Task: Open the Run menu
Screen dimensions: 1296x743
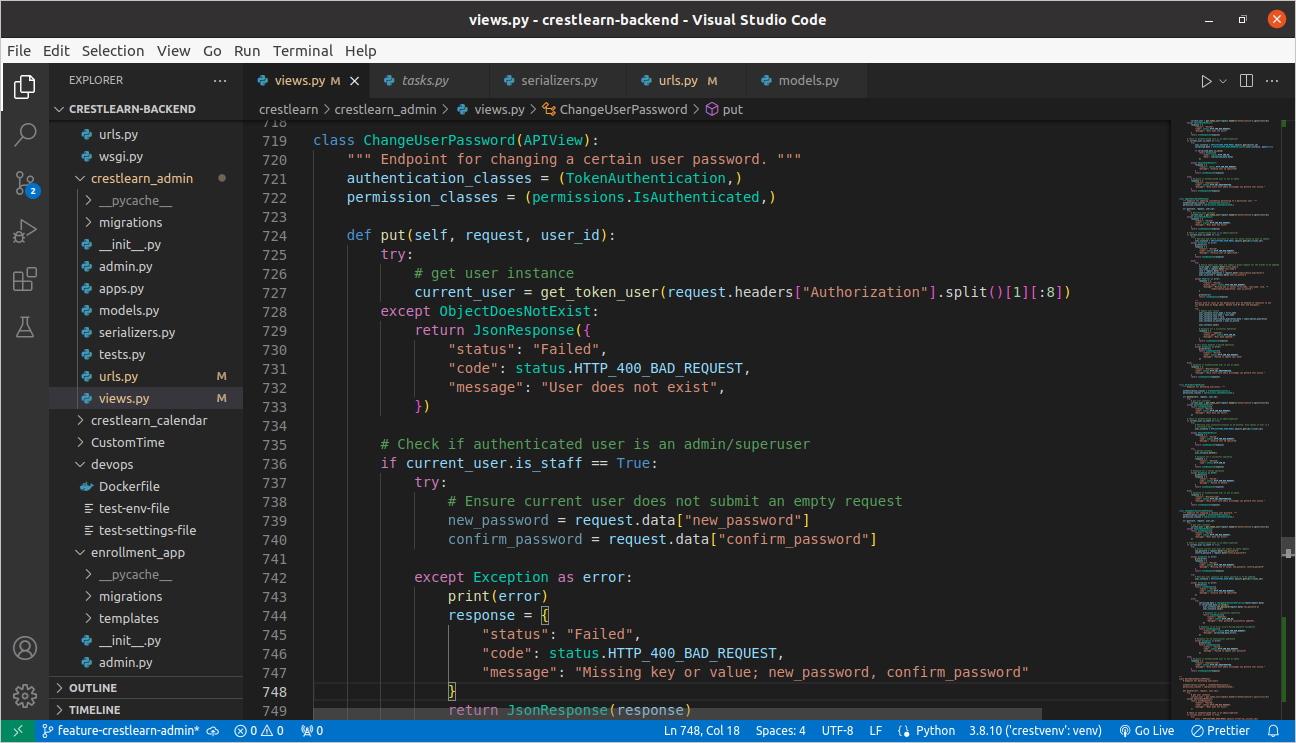Action: (x=247, y=51)
